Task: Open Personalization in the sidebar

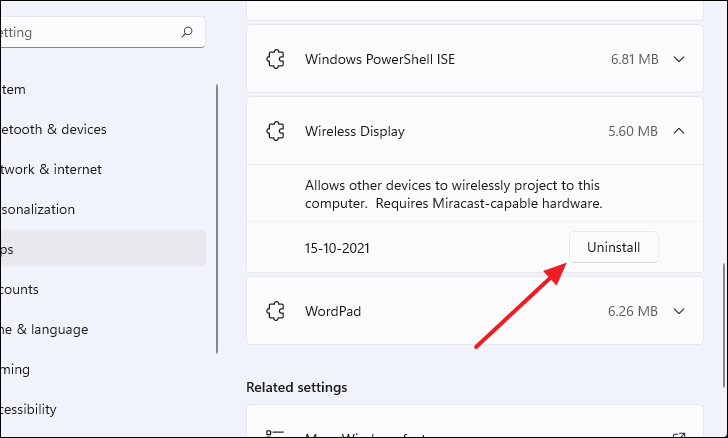Action: pyautogui.click(x=40, y=209)
